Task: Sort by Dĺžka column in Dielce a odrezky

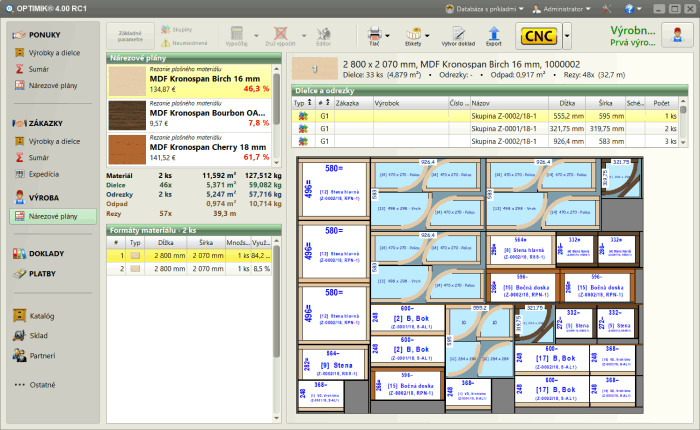Action: click(567, 103)
